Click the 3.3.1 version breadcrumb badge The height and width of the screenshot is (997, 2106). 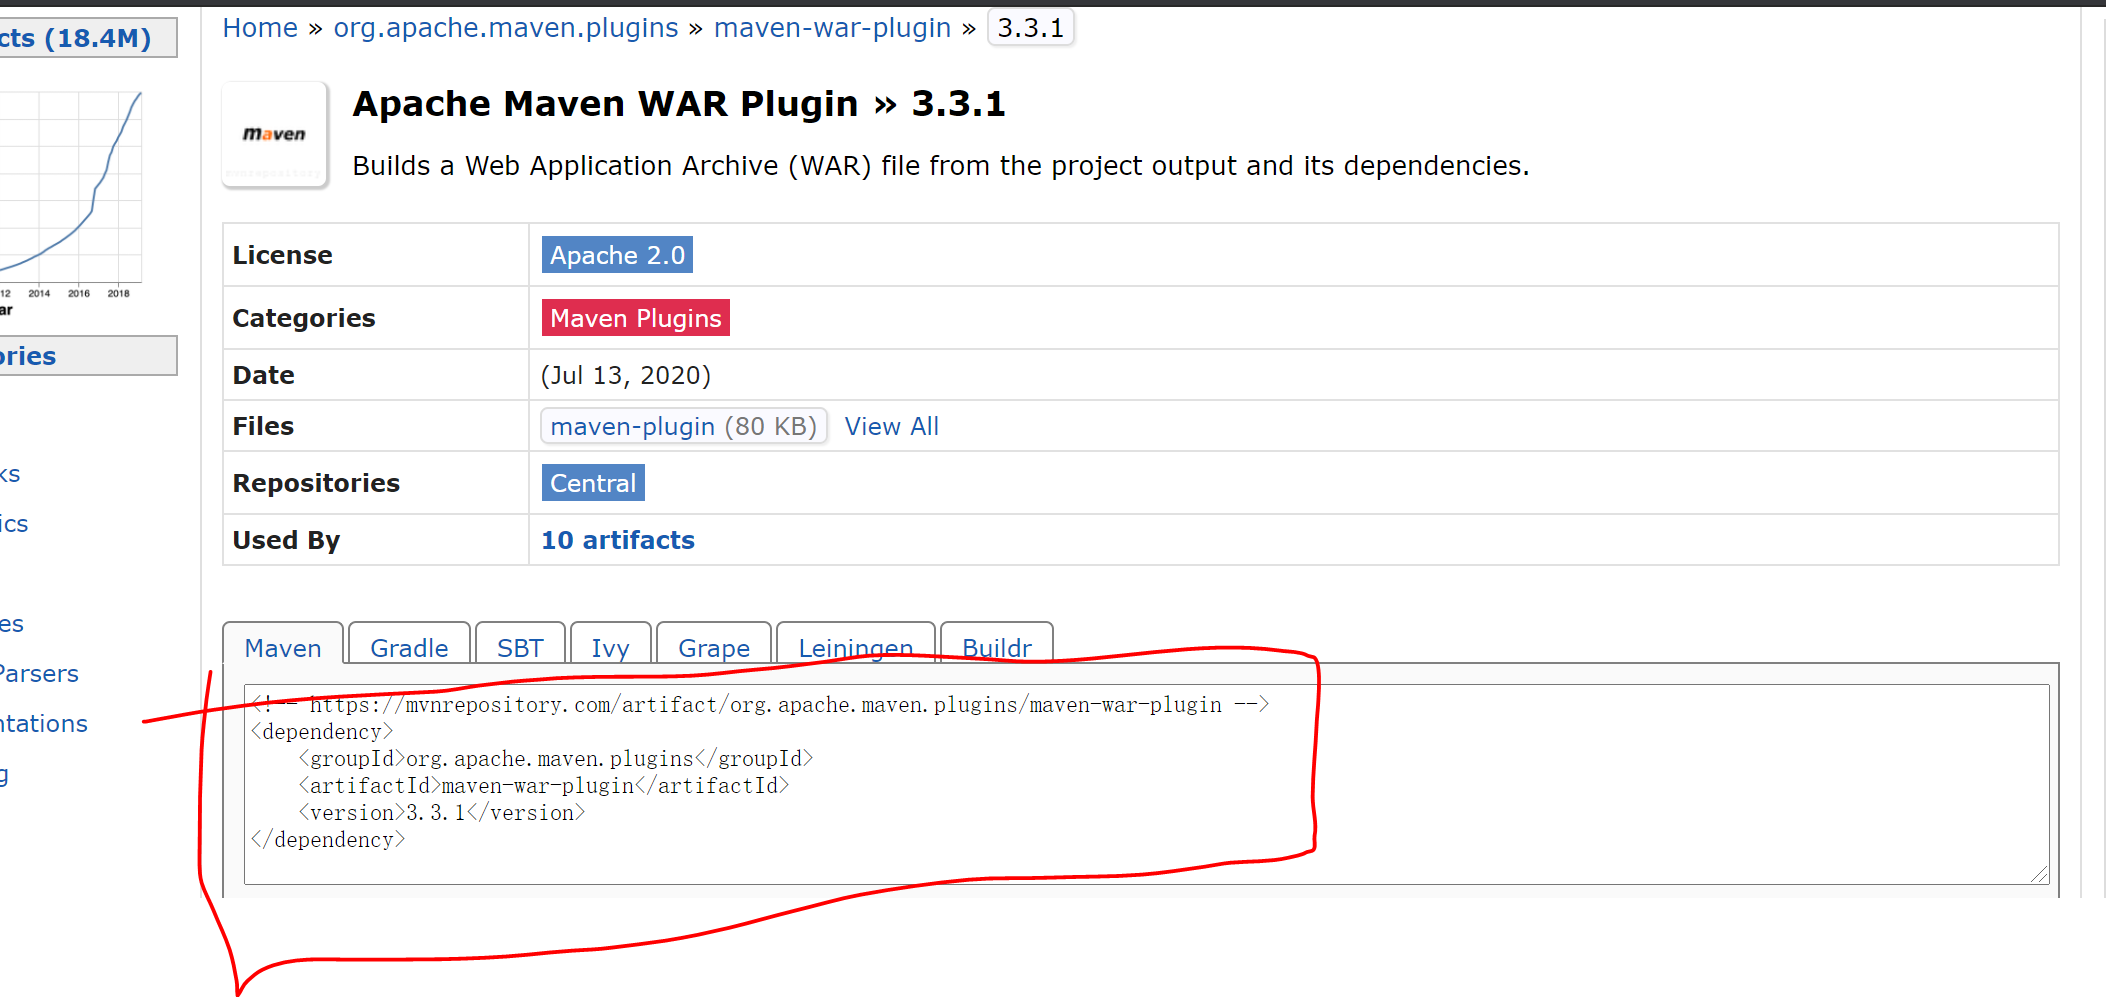click(x=1030, y=28)
